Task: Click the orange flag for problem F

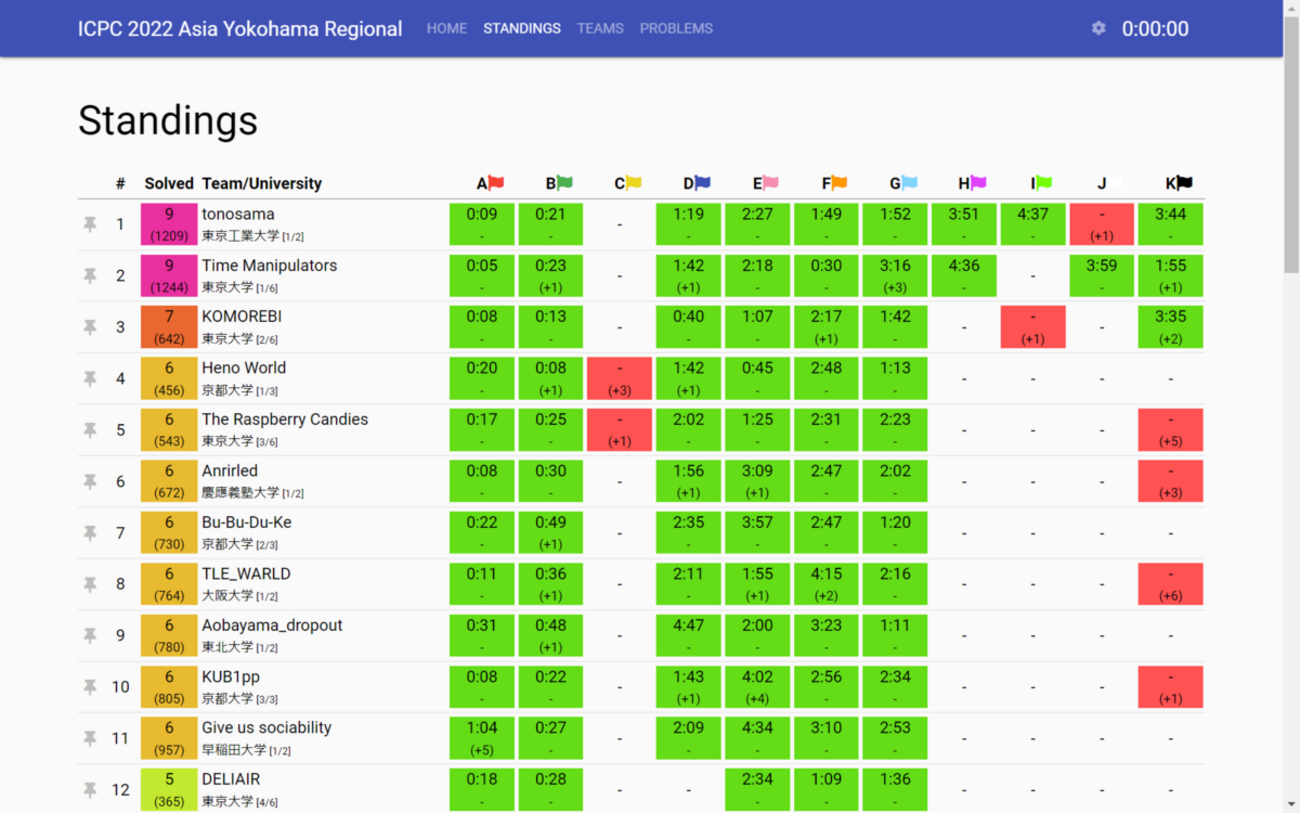Action: (x=839, y=183)
